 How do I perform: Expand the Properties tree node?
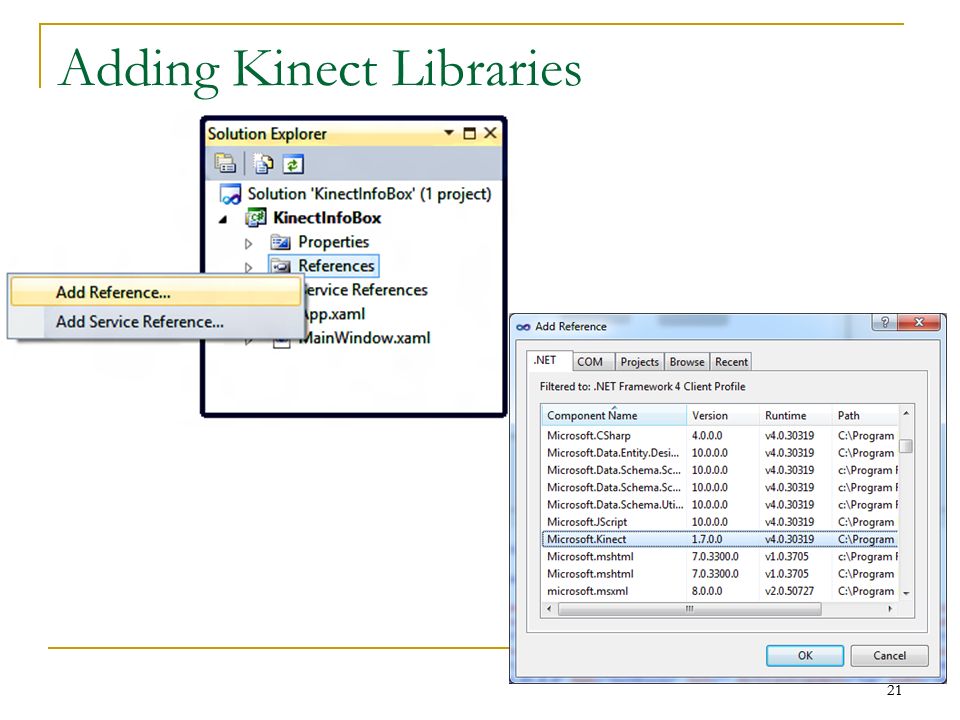249,243
